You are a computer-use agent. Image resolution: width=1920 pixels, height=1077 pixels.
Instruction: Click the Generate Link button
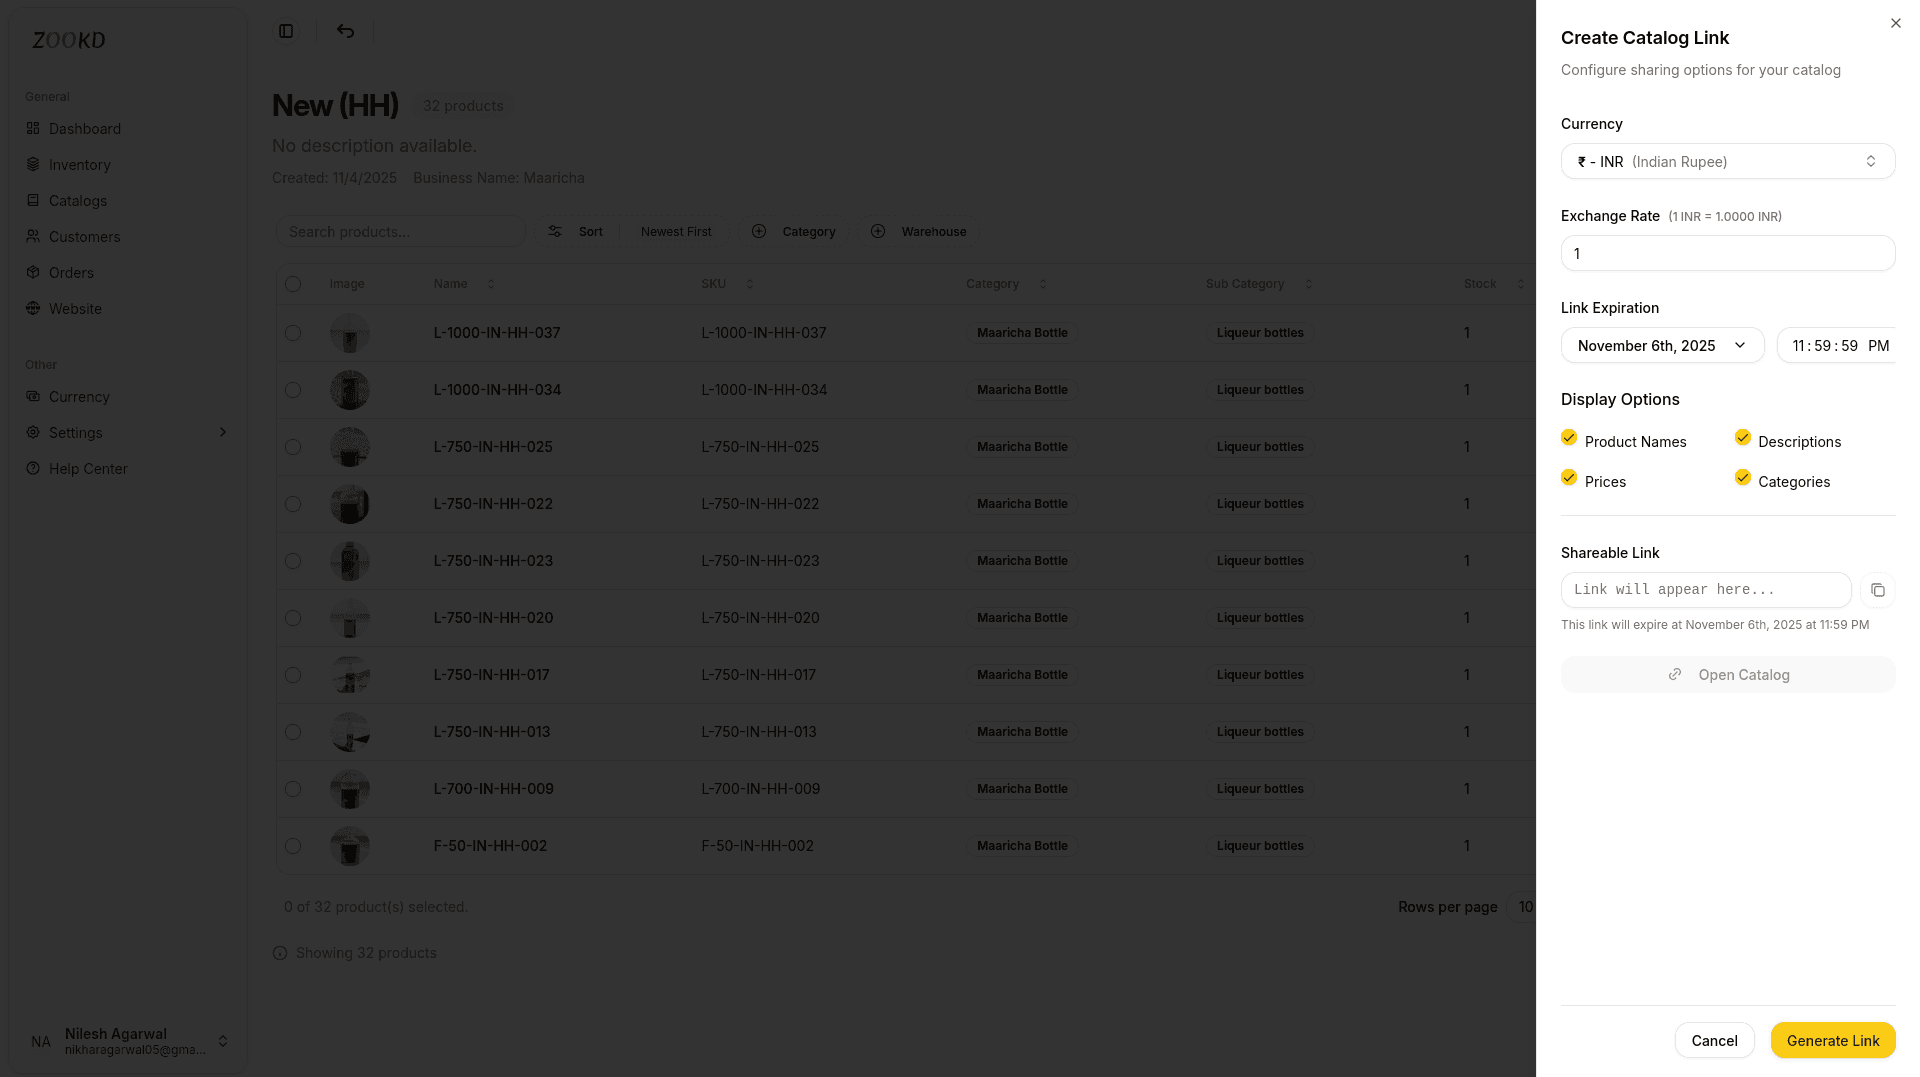[x=1833, y=1040]
